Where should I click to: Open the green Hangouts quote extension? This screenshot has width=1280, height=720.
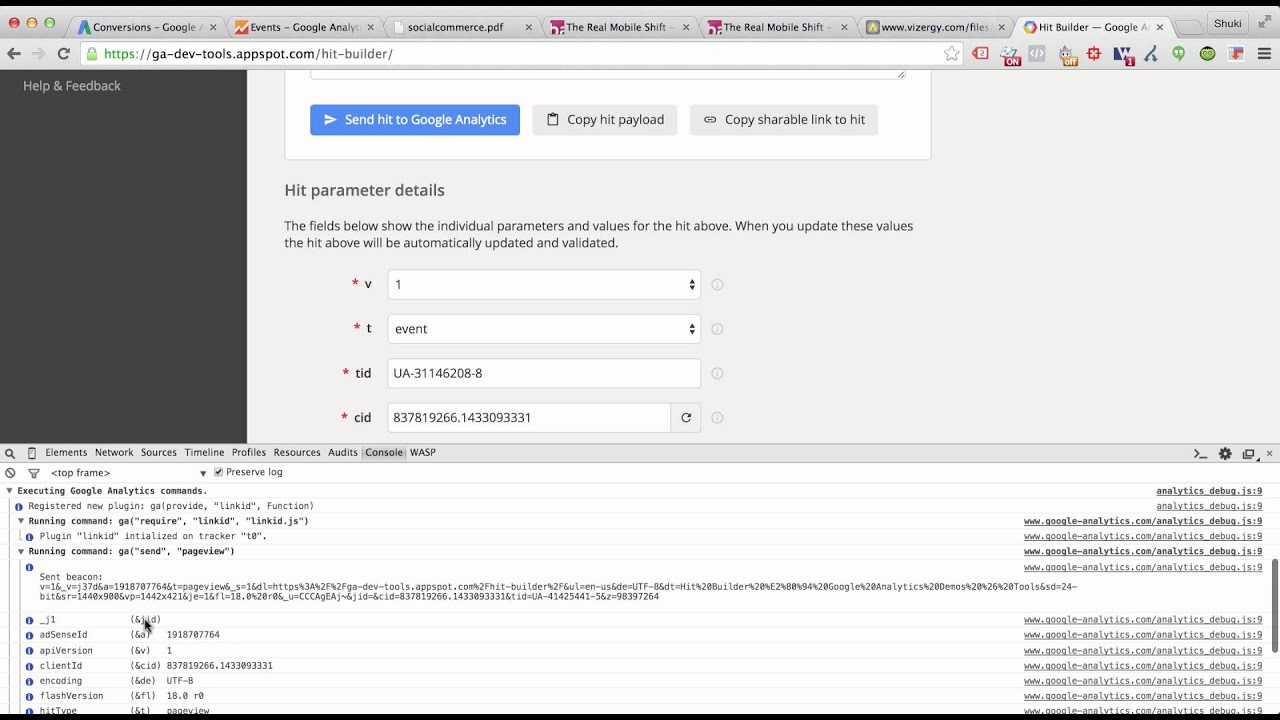point(1179,54)
